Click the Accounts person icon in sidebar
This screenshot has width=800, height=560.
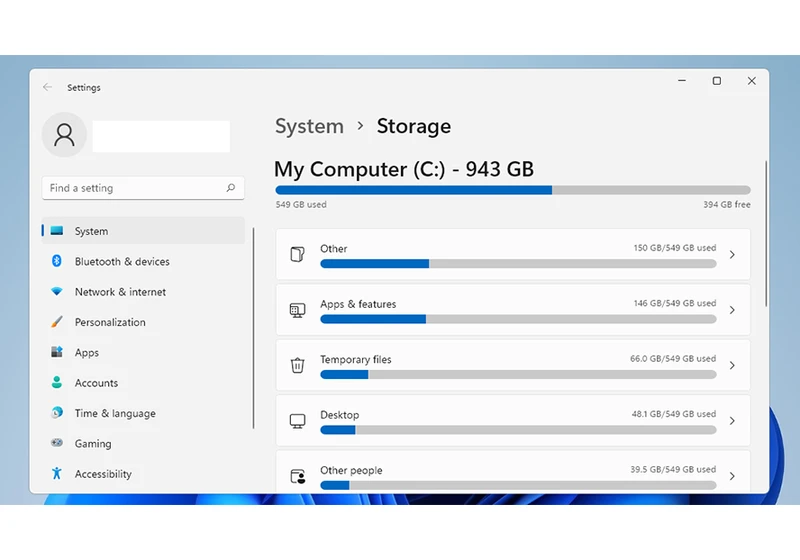(x=57, y=383)
